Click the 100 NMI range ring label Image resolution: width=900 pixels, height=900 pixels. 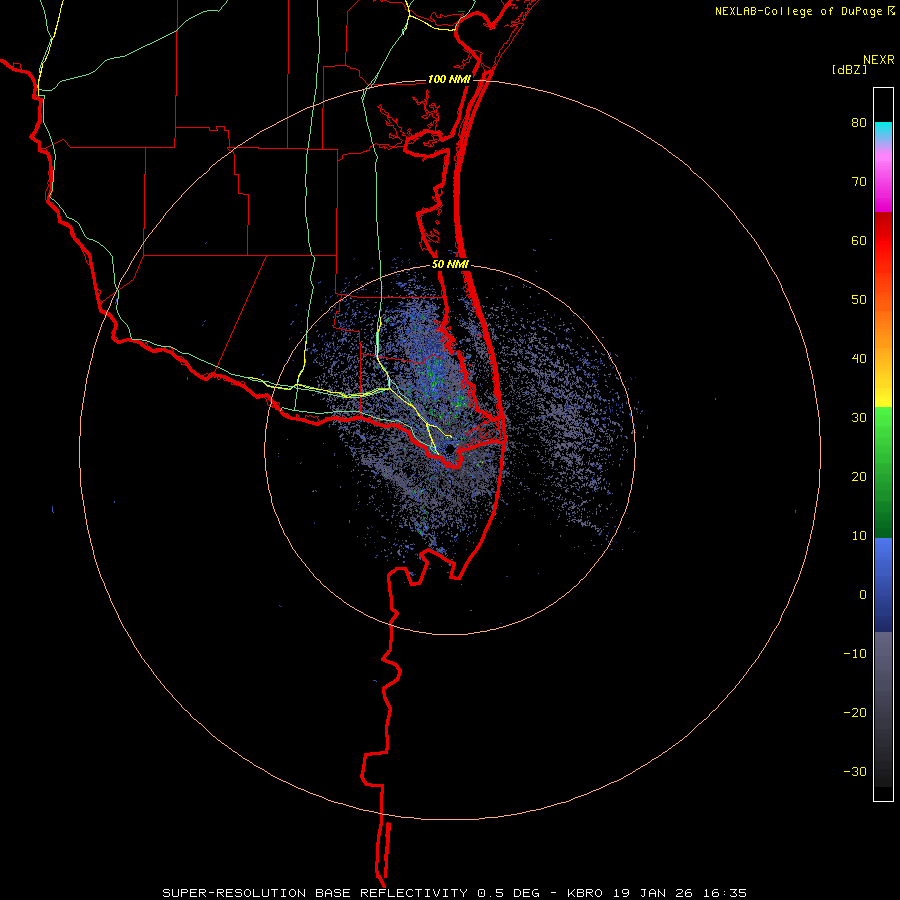click(x=449, y=79)
